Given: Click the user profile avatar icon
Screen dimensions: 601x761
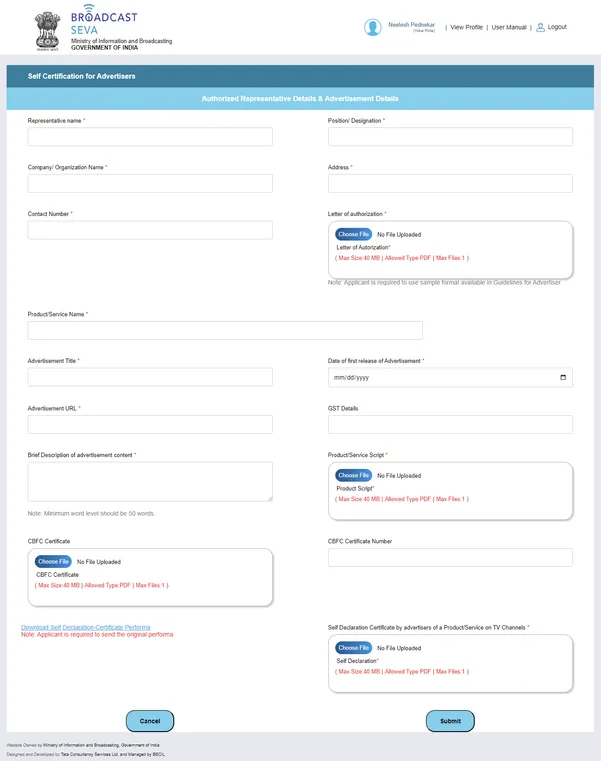Looking at the screenshot, I should (x=373, y=27).
